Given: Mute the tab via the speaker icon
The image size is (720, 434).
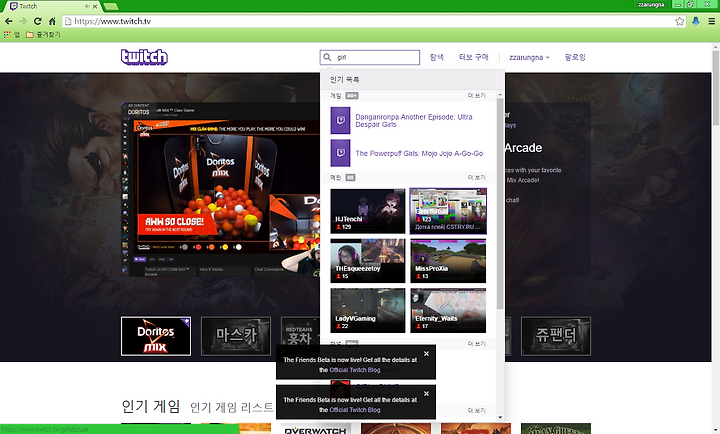Looking at the screenshot, I should (87, 6).
